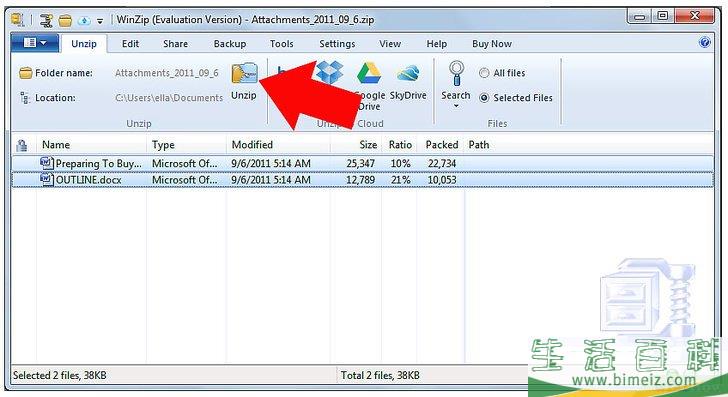Click Modified date of OUTLINE.docx row

(x=271, y=180)
